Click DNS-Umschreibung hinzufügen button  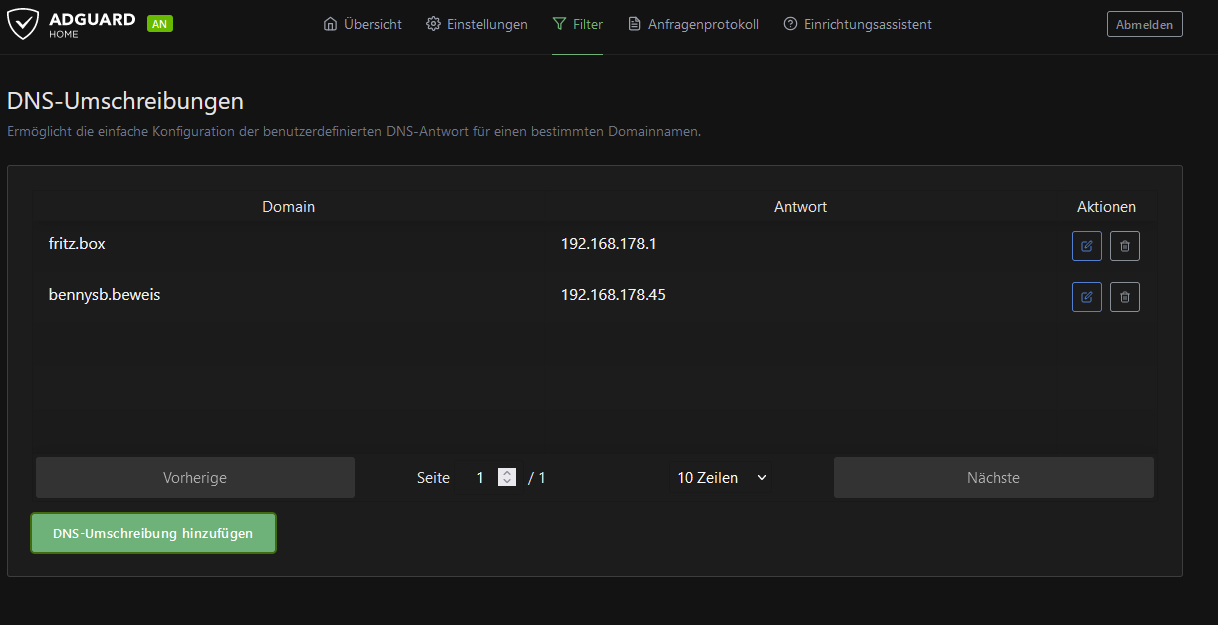(153, 533)
